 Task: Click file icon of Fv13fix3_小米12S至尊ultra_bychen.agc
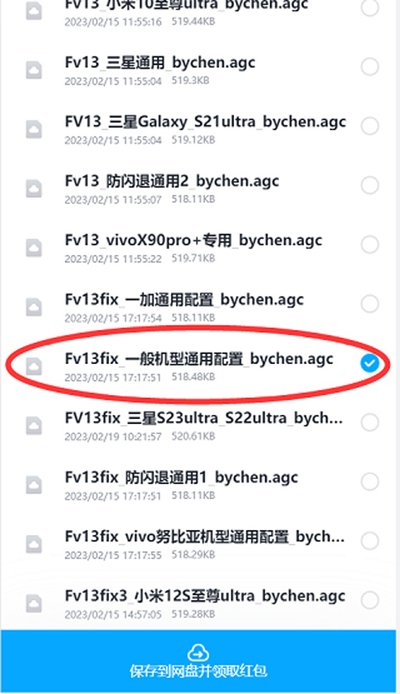34,604
